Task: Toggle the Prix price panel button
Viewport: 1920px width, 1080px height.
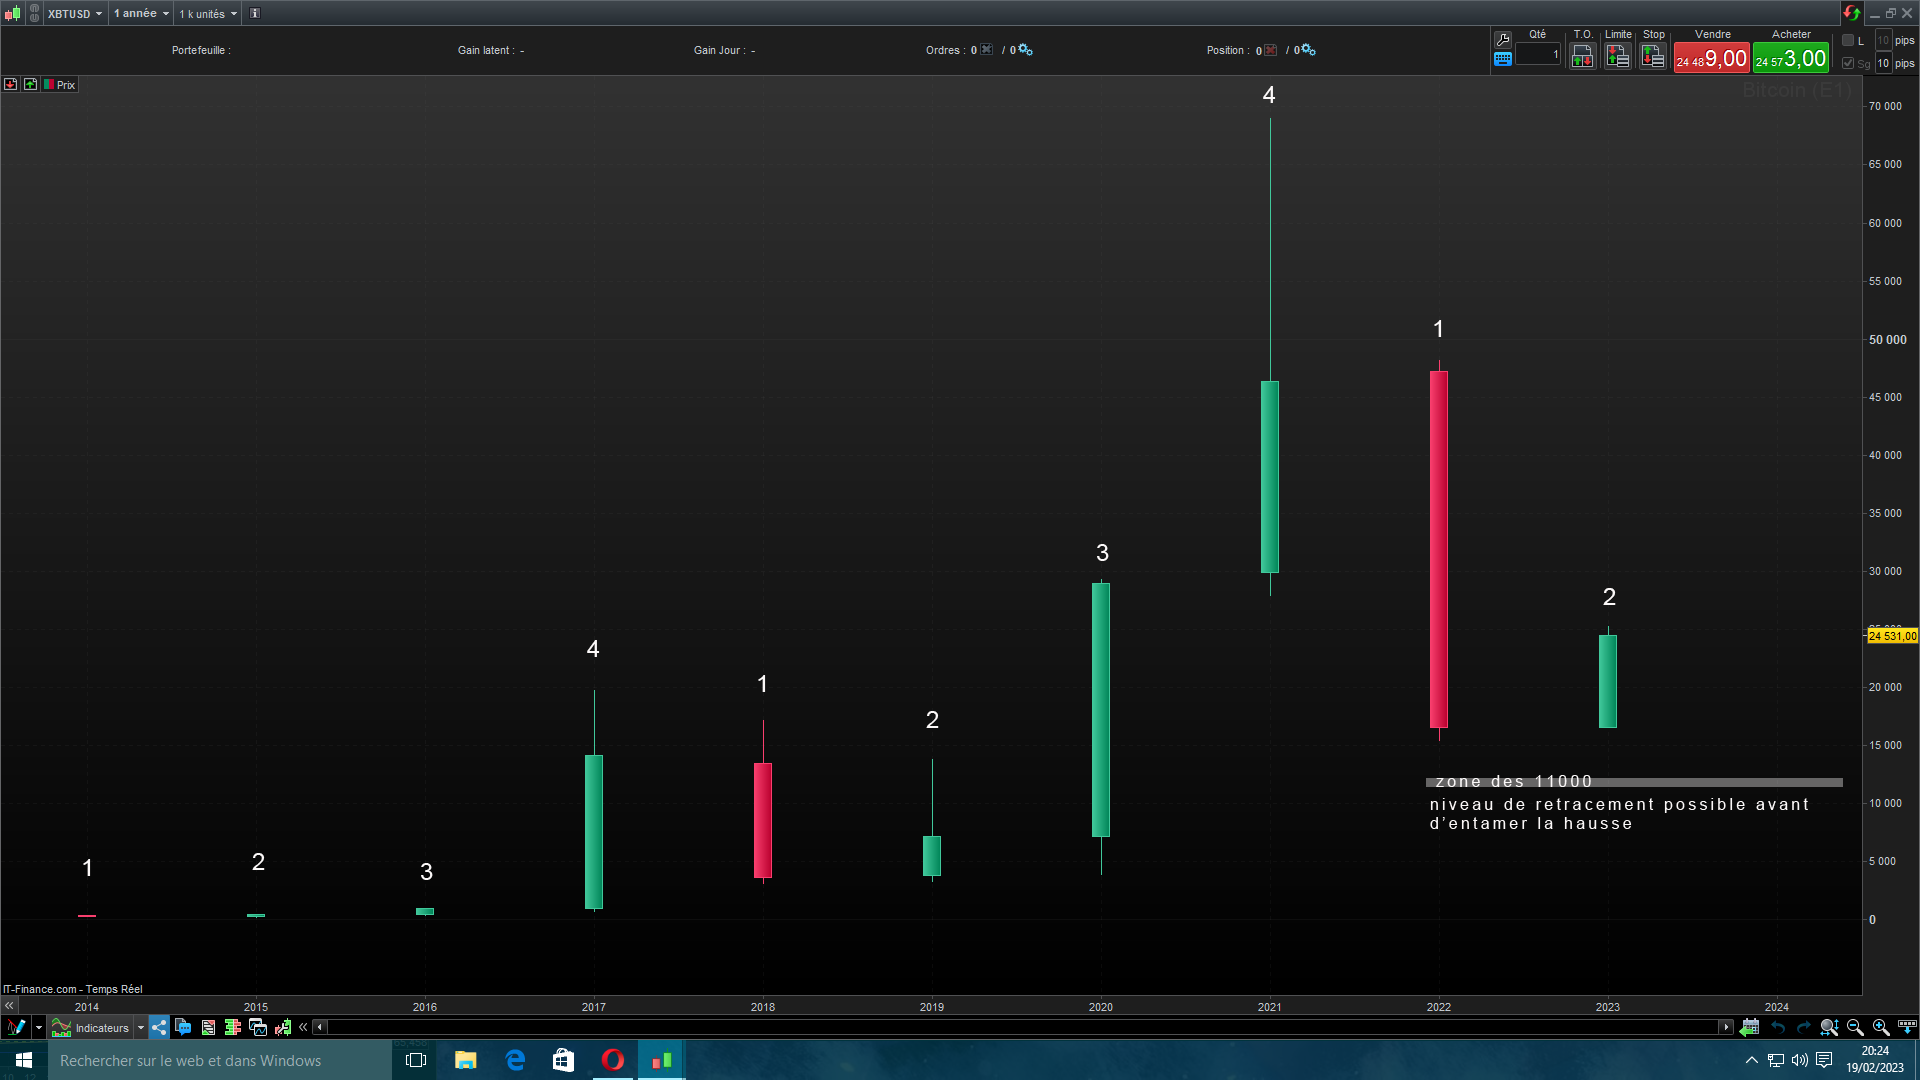Action: pos(60,85)
